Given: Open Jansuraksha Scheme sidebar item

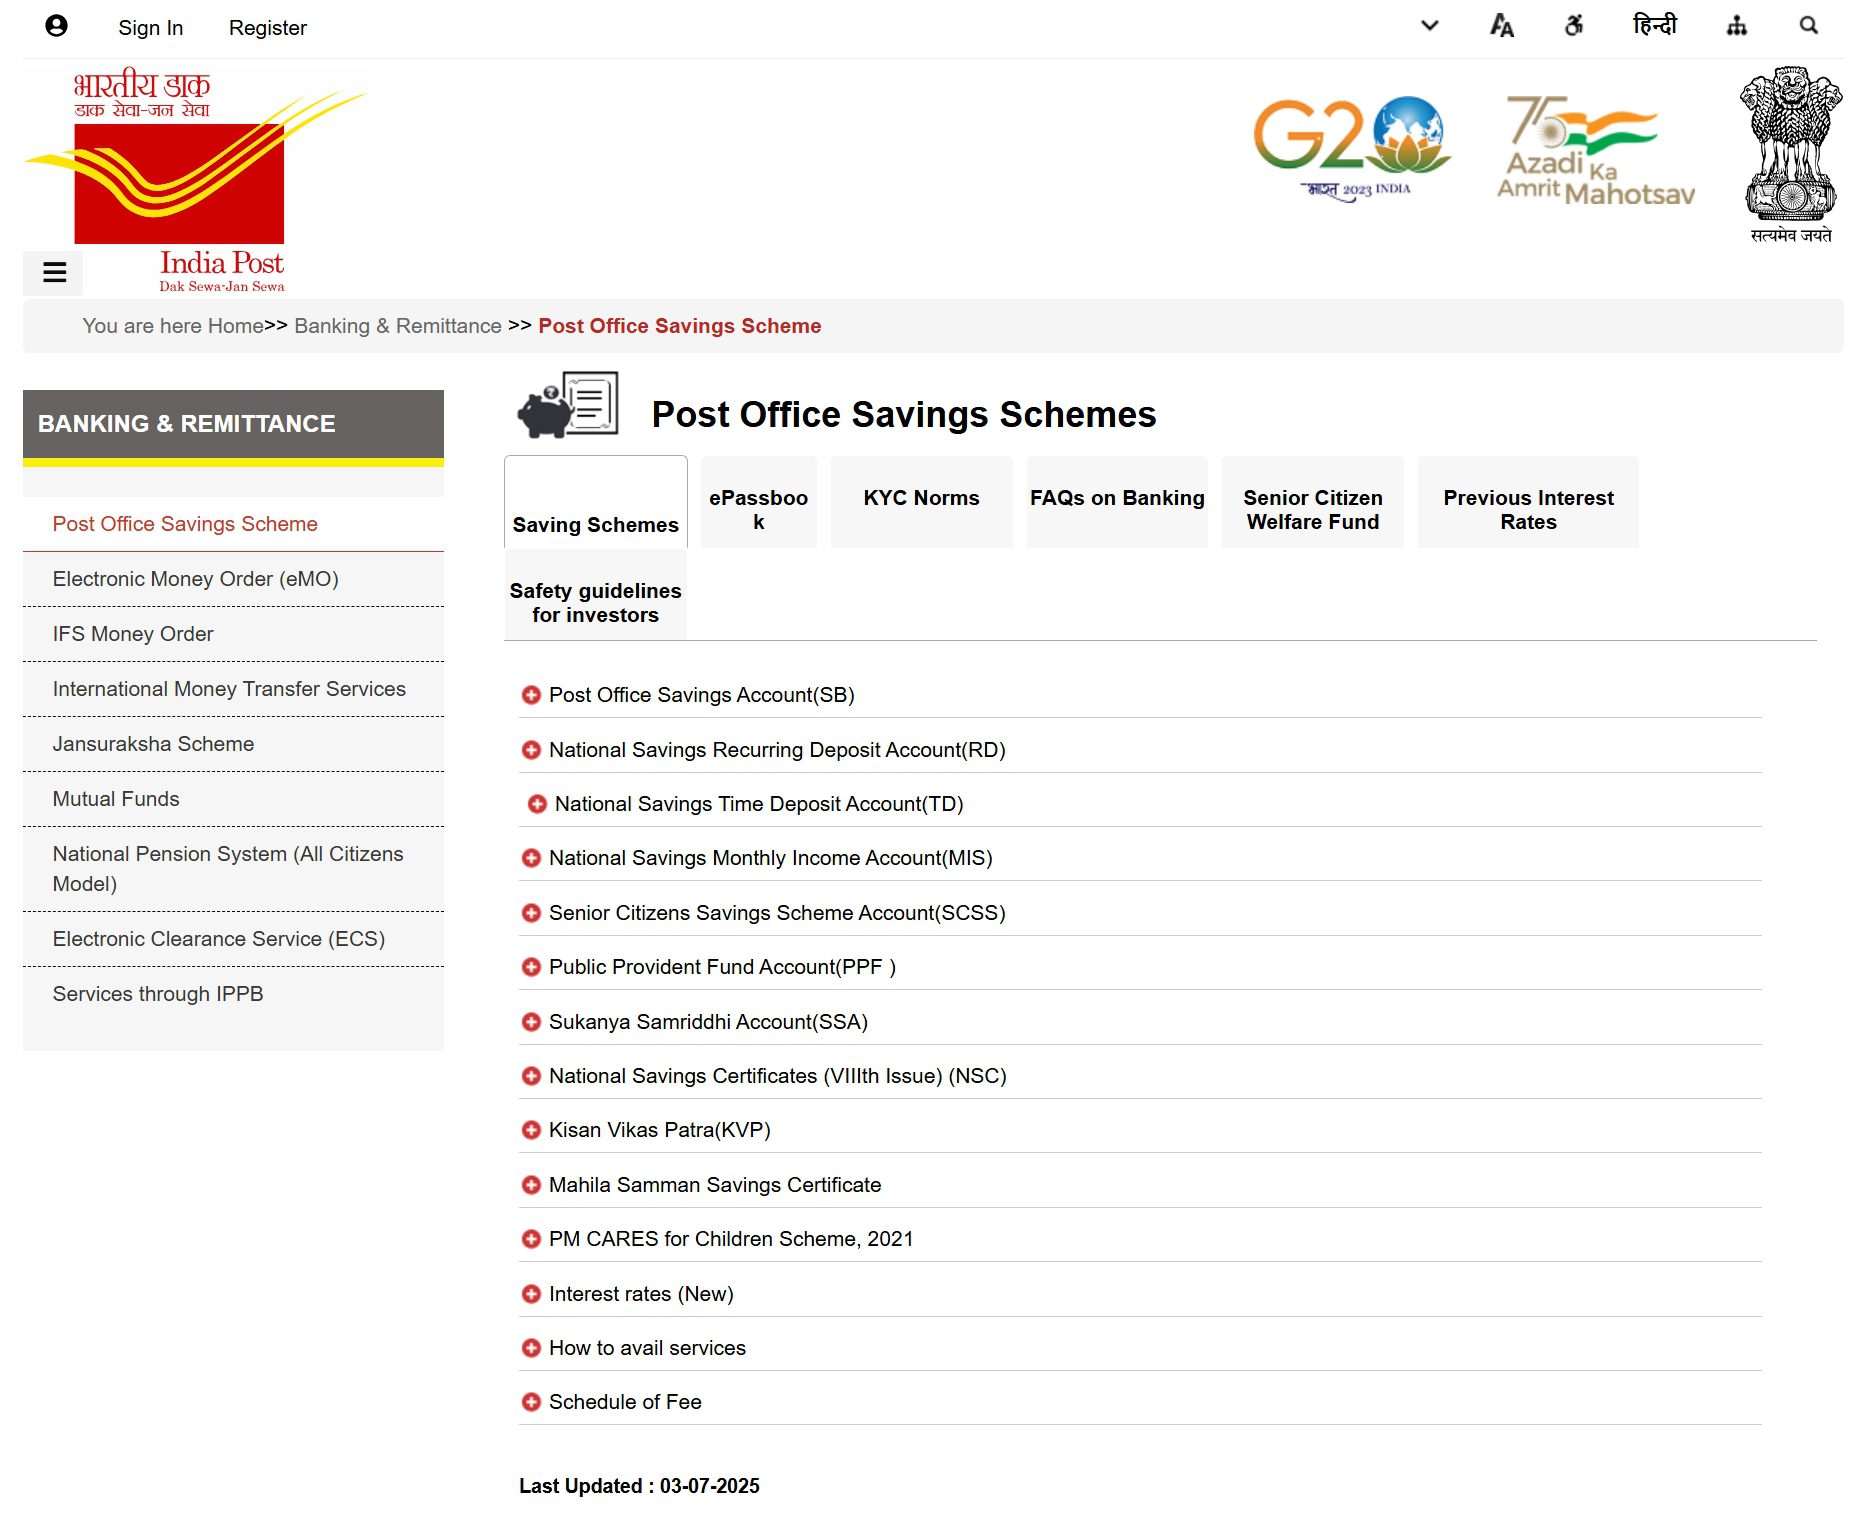Looking at the screenshot, I should tap(233, 744).
